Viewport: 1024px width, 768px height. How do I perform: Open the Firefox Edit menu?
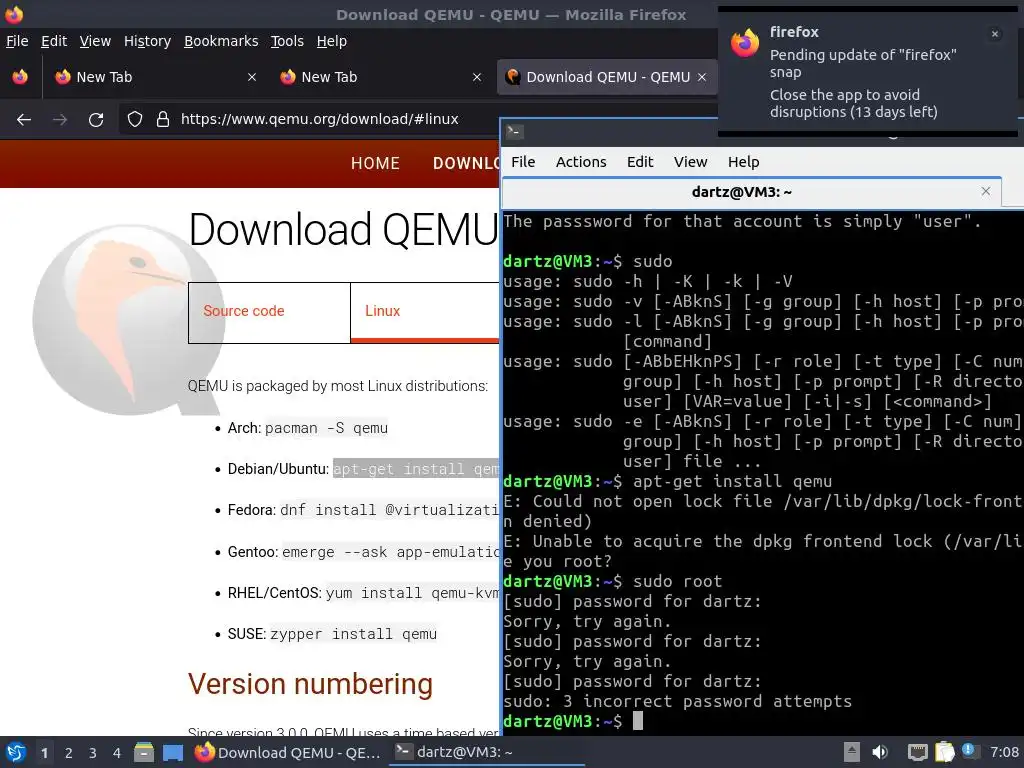tap(54, 41)
